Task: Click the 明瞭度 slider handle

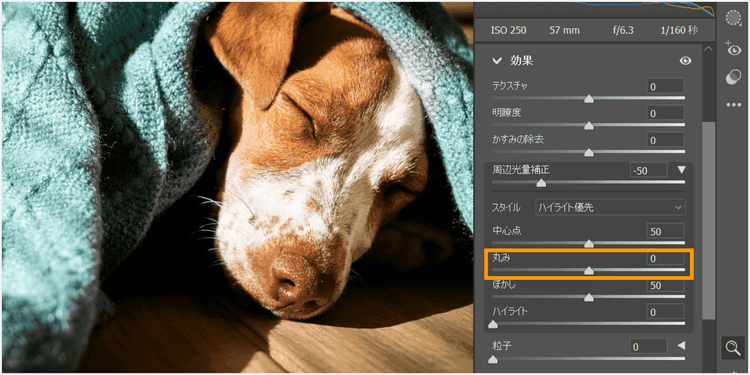Action: [589, 125]
